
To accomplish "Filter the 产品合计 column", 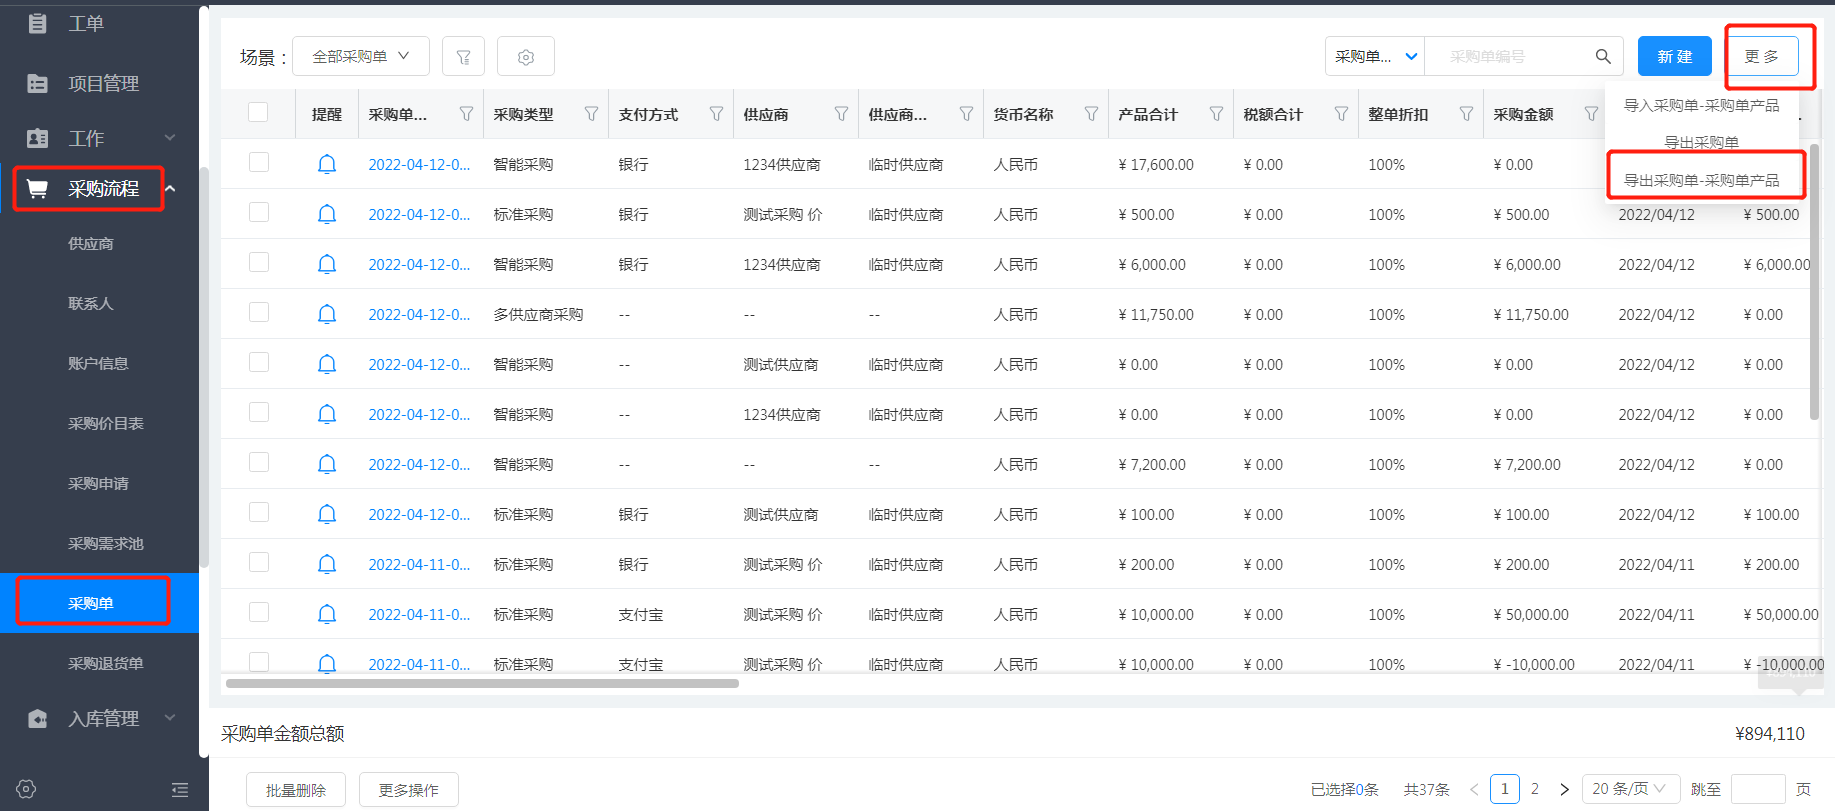I will click(x=1216, y=114).
